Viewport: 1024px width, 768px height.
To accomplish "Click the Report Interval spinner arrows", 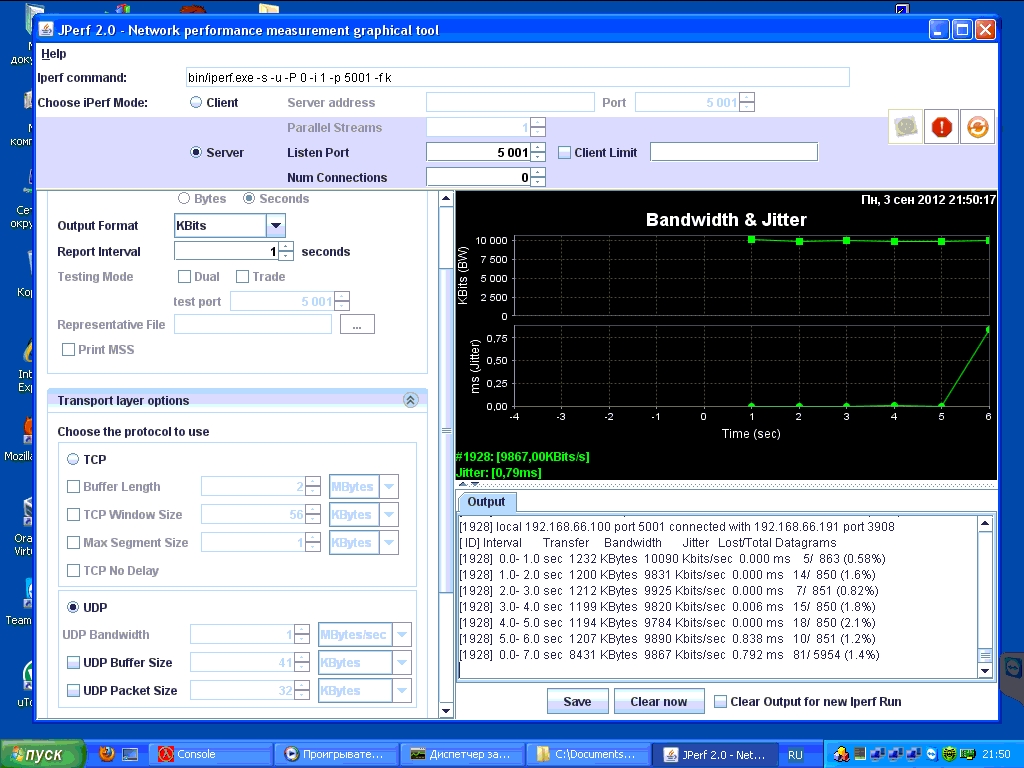I will click(286, 251).
